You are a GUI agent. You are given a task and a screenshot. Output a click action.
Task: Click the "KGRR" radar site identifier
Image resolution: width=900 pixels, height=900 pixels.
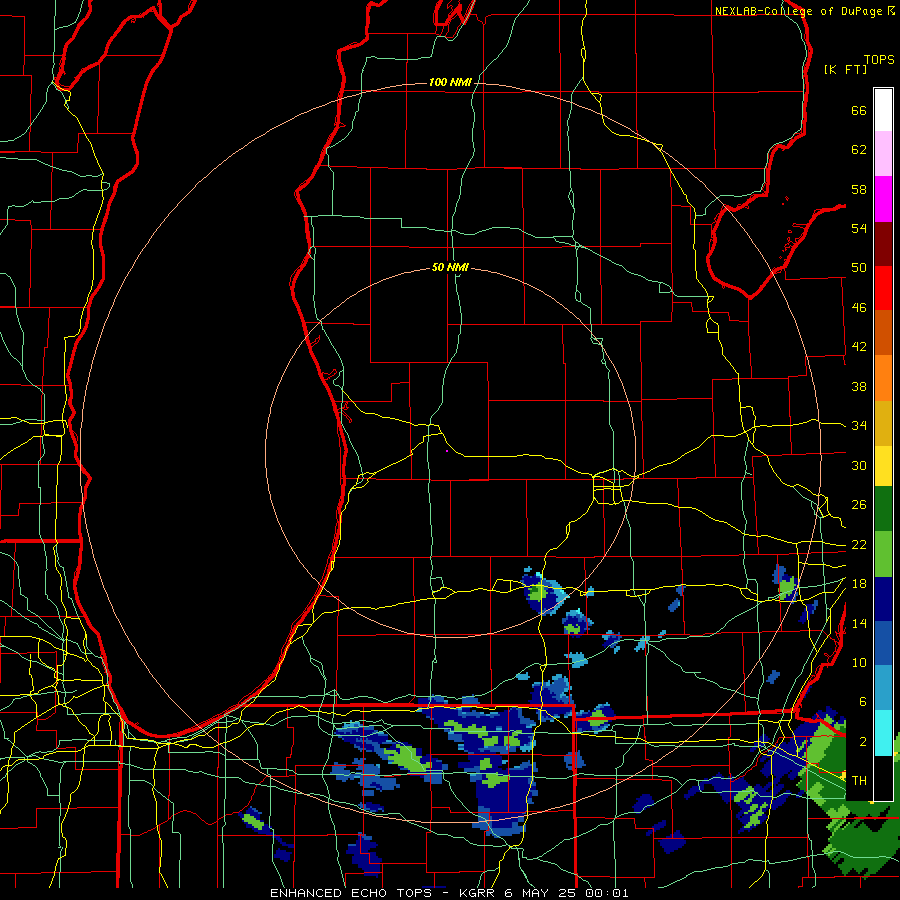point(476,893)
